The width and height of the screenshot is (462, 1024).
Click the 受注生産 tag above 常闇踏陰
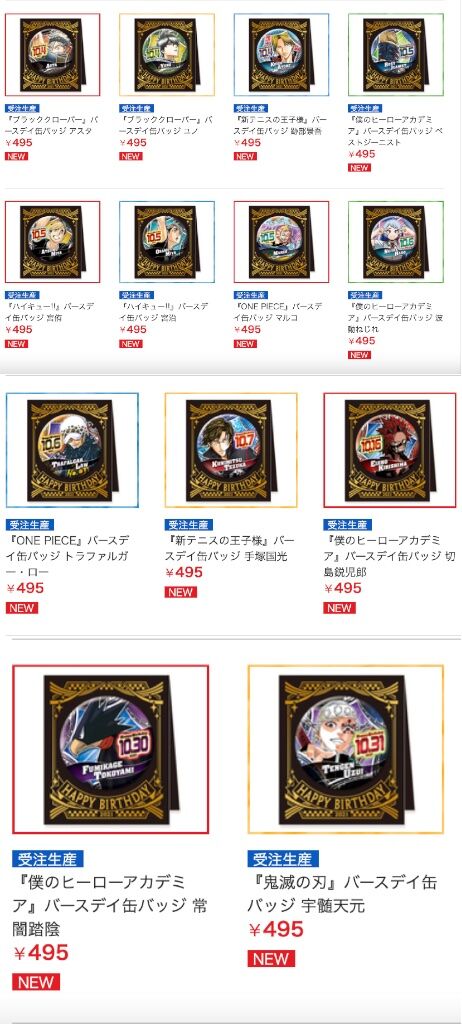48,858
